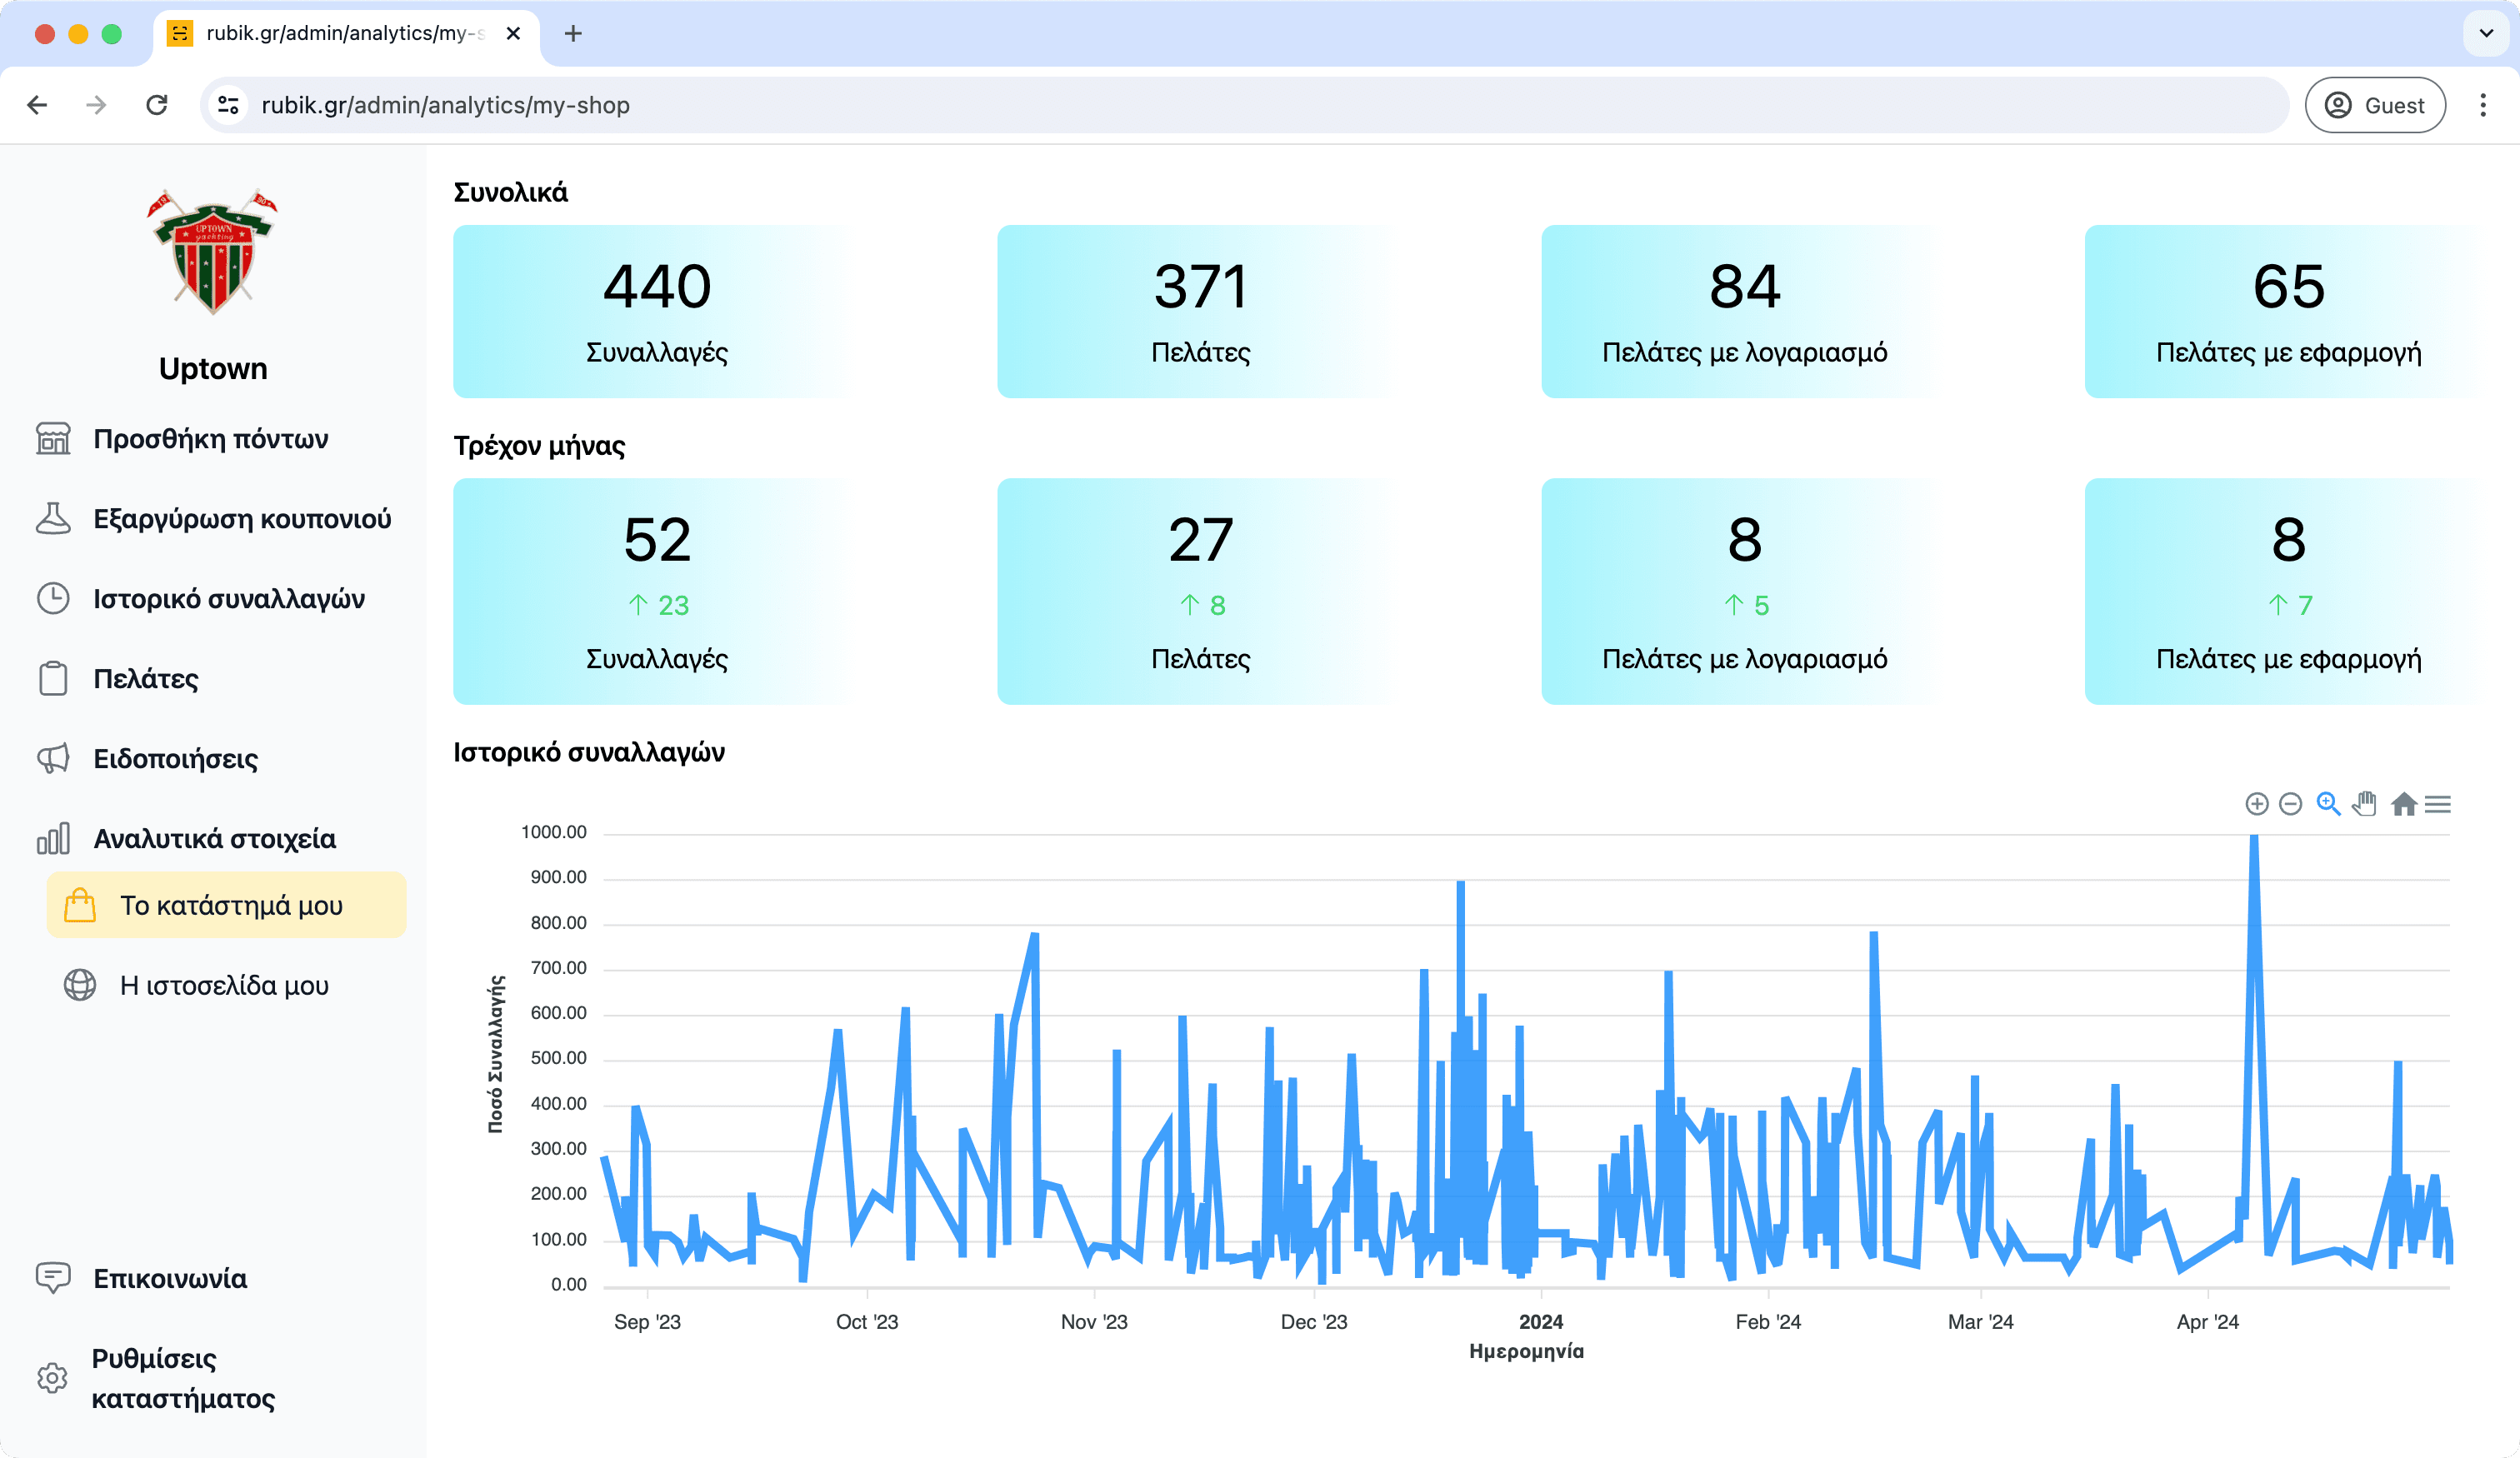Open the chart hamburger export menu
Viewport: 2520px width, 1458px height.
(x=2438, y=804)
